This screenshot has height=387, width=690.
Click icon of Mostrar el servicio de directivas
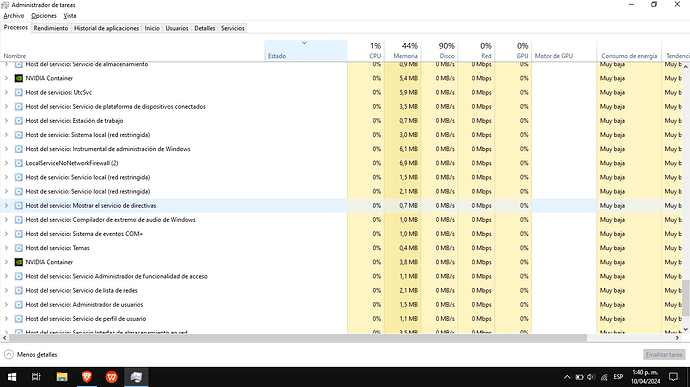click(18, 206)
